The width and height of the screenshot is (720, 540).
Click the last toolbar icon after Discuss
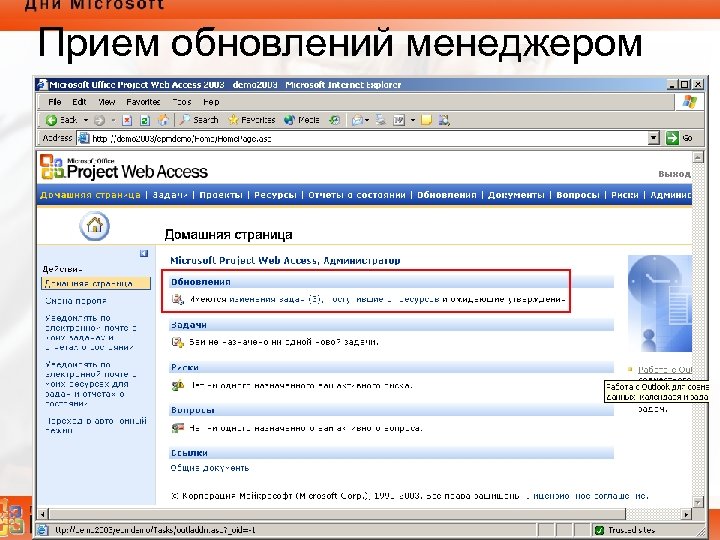[444, 120]
